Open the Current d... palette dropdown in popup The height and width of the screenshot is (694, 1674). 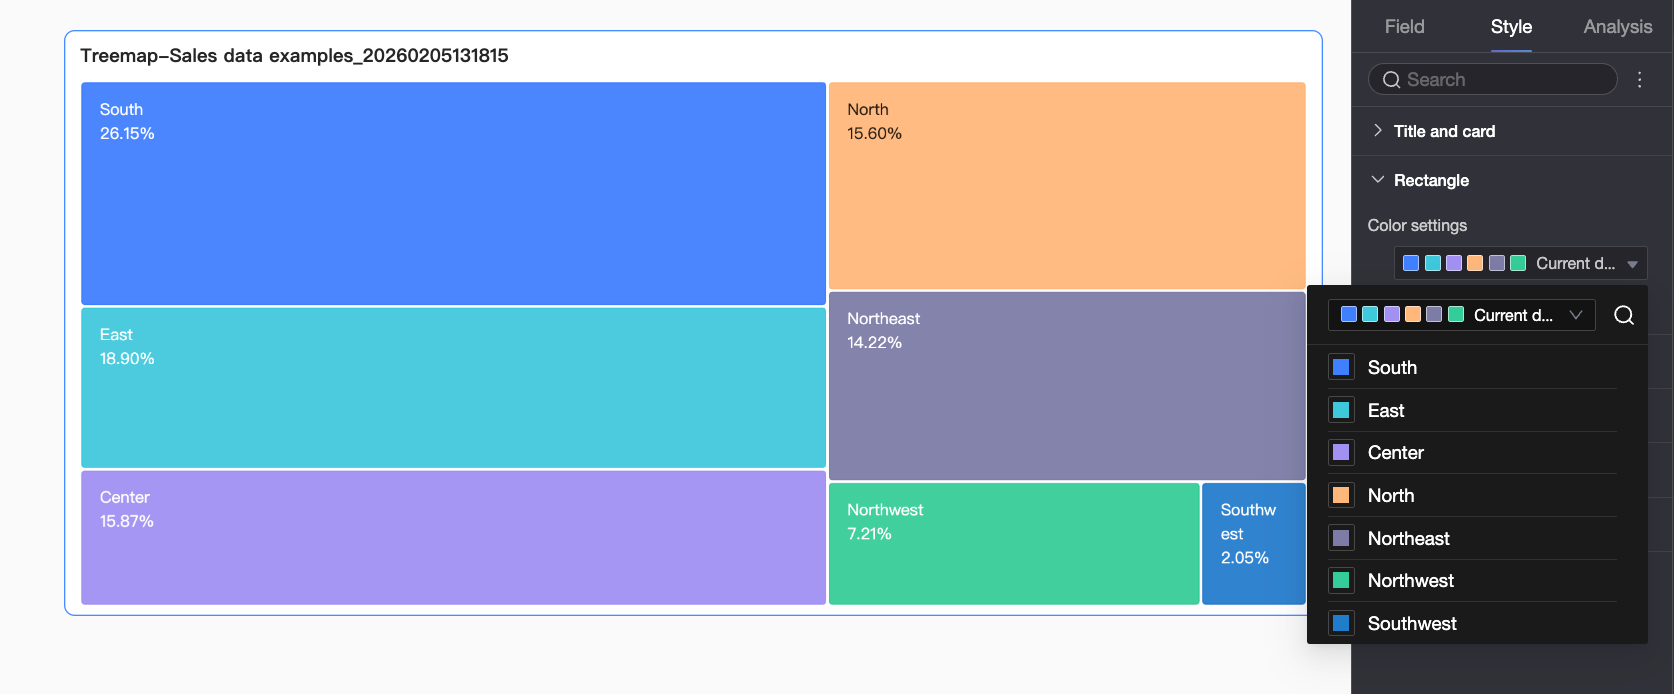click(1461, 315)
